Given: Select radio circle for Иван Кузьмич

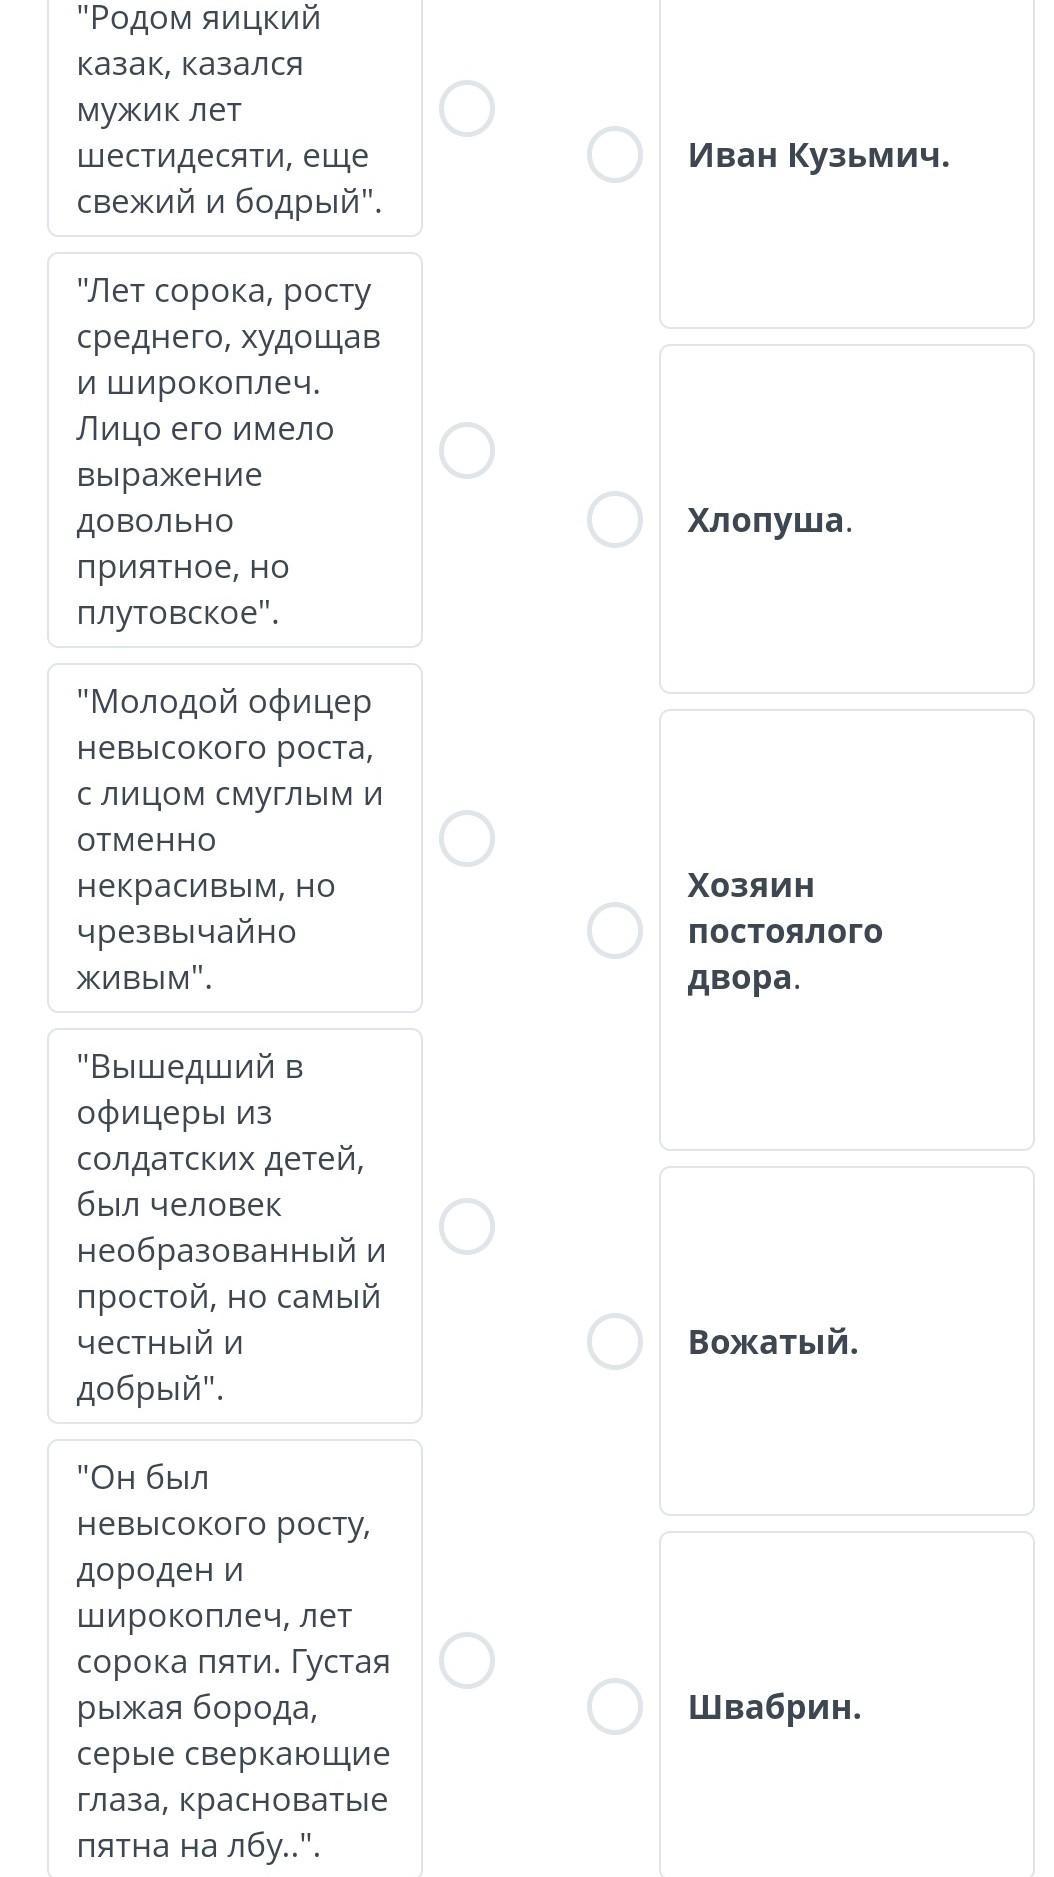Looking at the screenshot, I should click(614, 155).
